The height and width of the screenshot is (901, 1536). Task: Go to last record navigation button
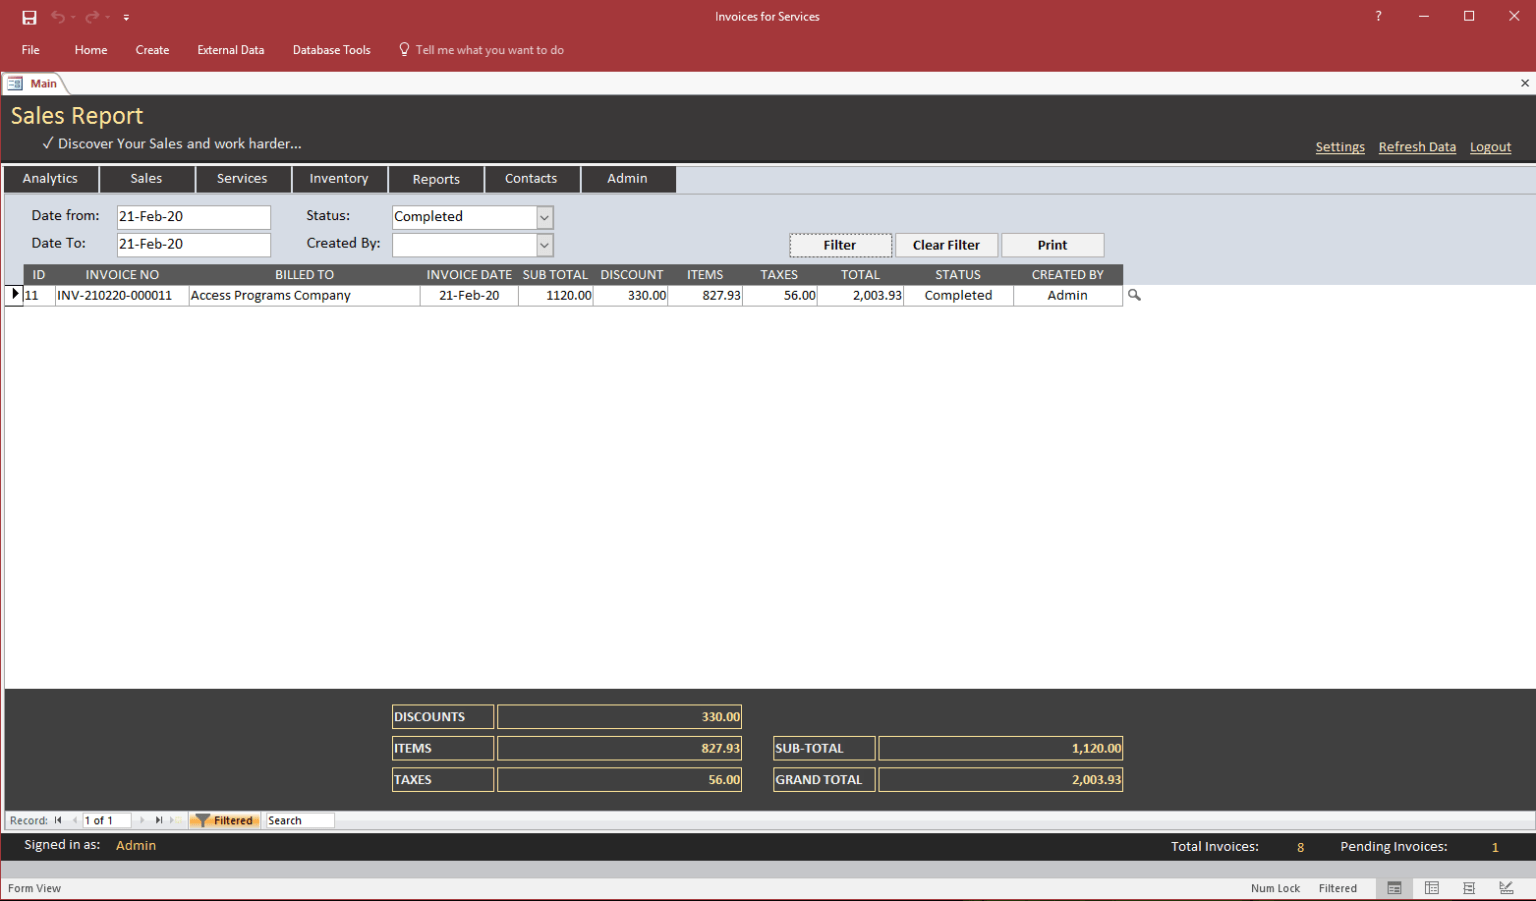[x=159, y=820]
